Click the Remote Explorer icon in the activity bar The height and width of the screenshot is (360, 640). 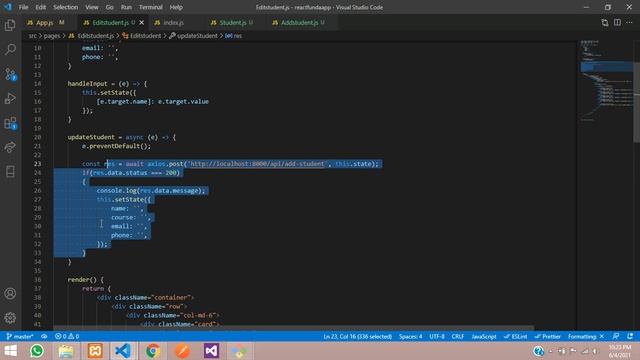point(10,147)
